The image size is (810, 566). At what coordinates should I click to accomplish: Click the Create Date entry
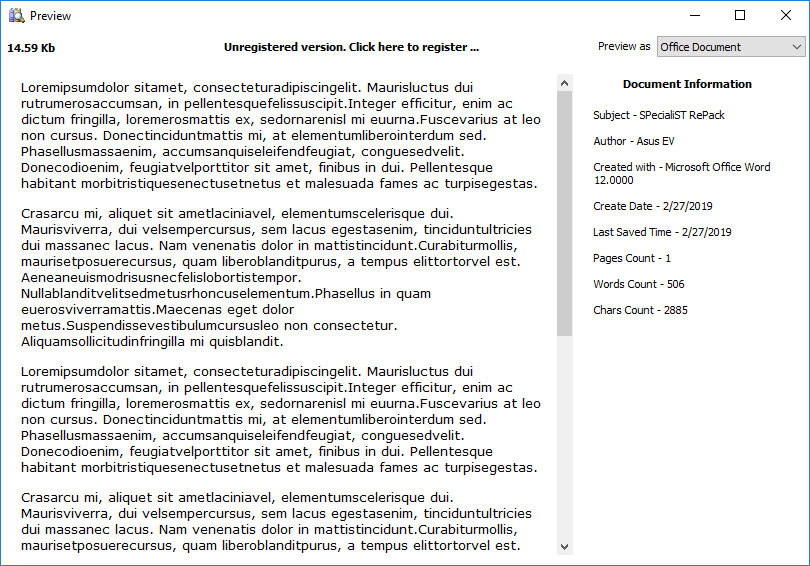pyautogui.click(x=654, y=206)
